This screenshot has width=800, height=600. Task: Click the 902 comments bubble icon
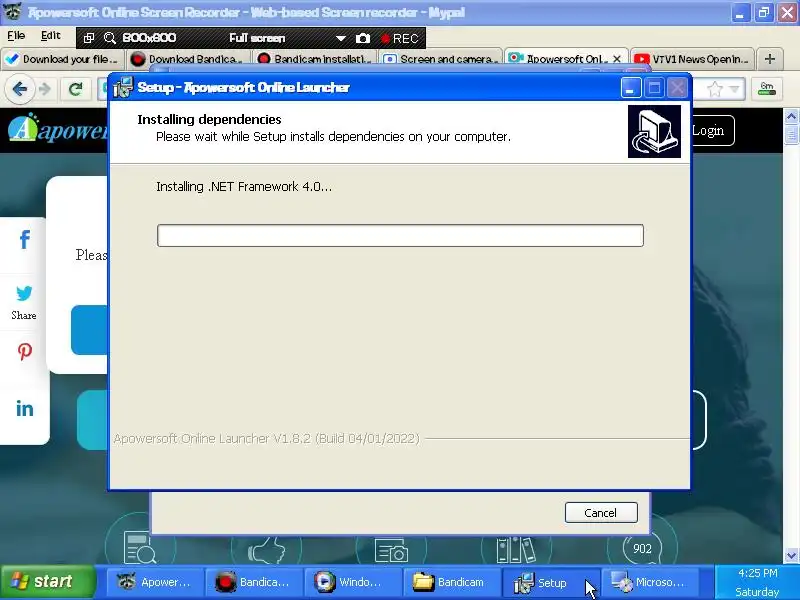coord(642,548)
